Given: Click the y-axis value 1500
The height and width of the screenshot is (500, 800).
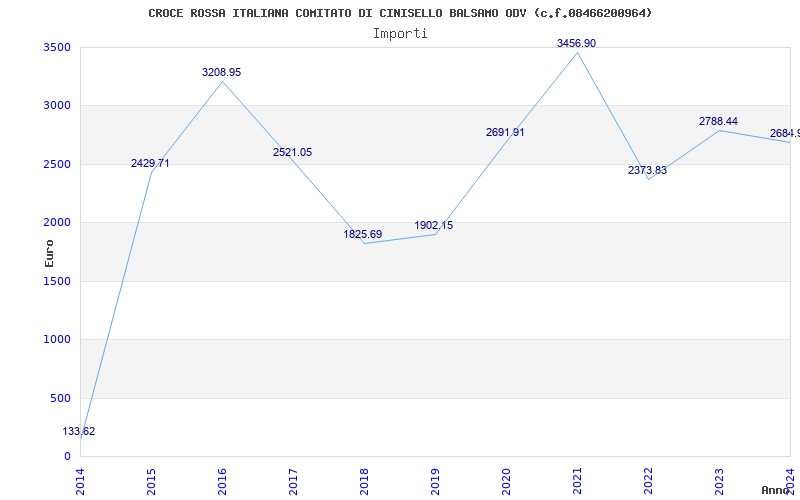Looking at the screenshot, I should tap(58, 281).
